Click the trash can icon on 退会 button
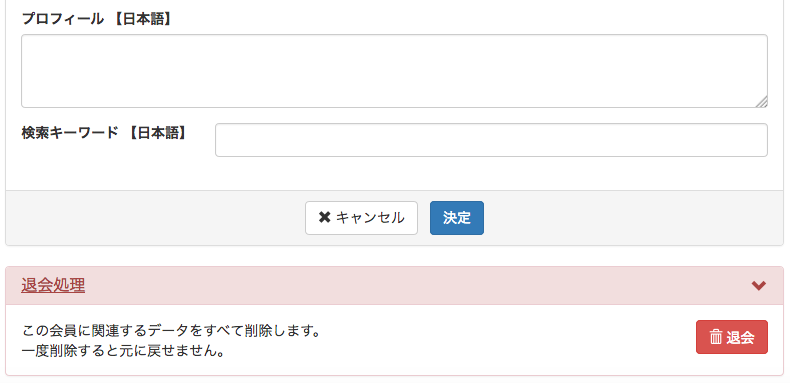The image size is (790, 383). (715, 337)
